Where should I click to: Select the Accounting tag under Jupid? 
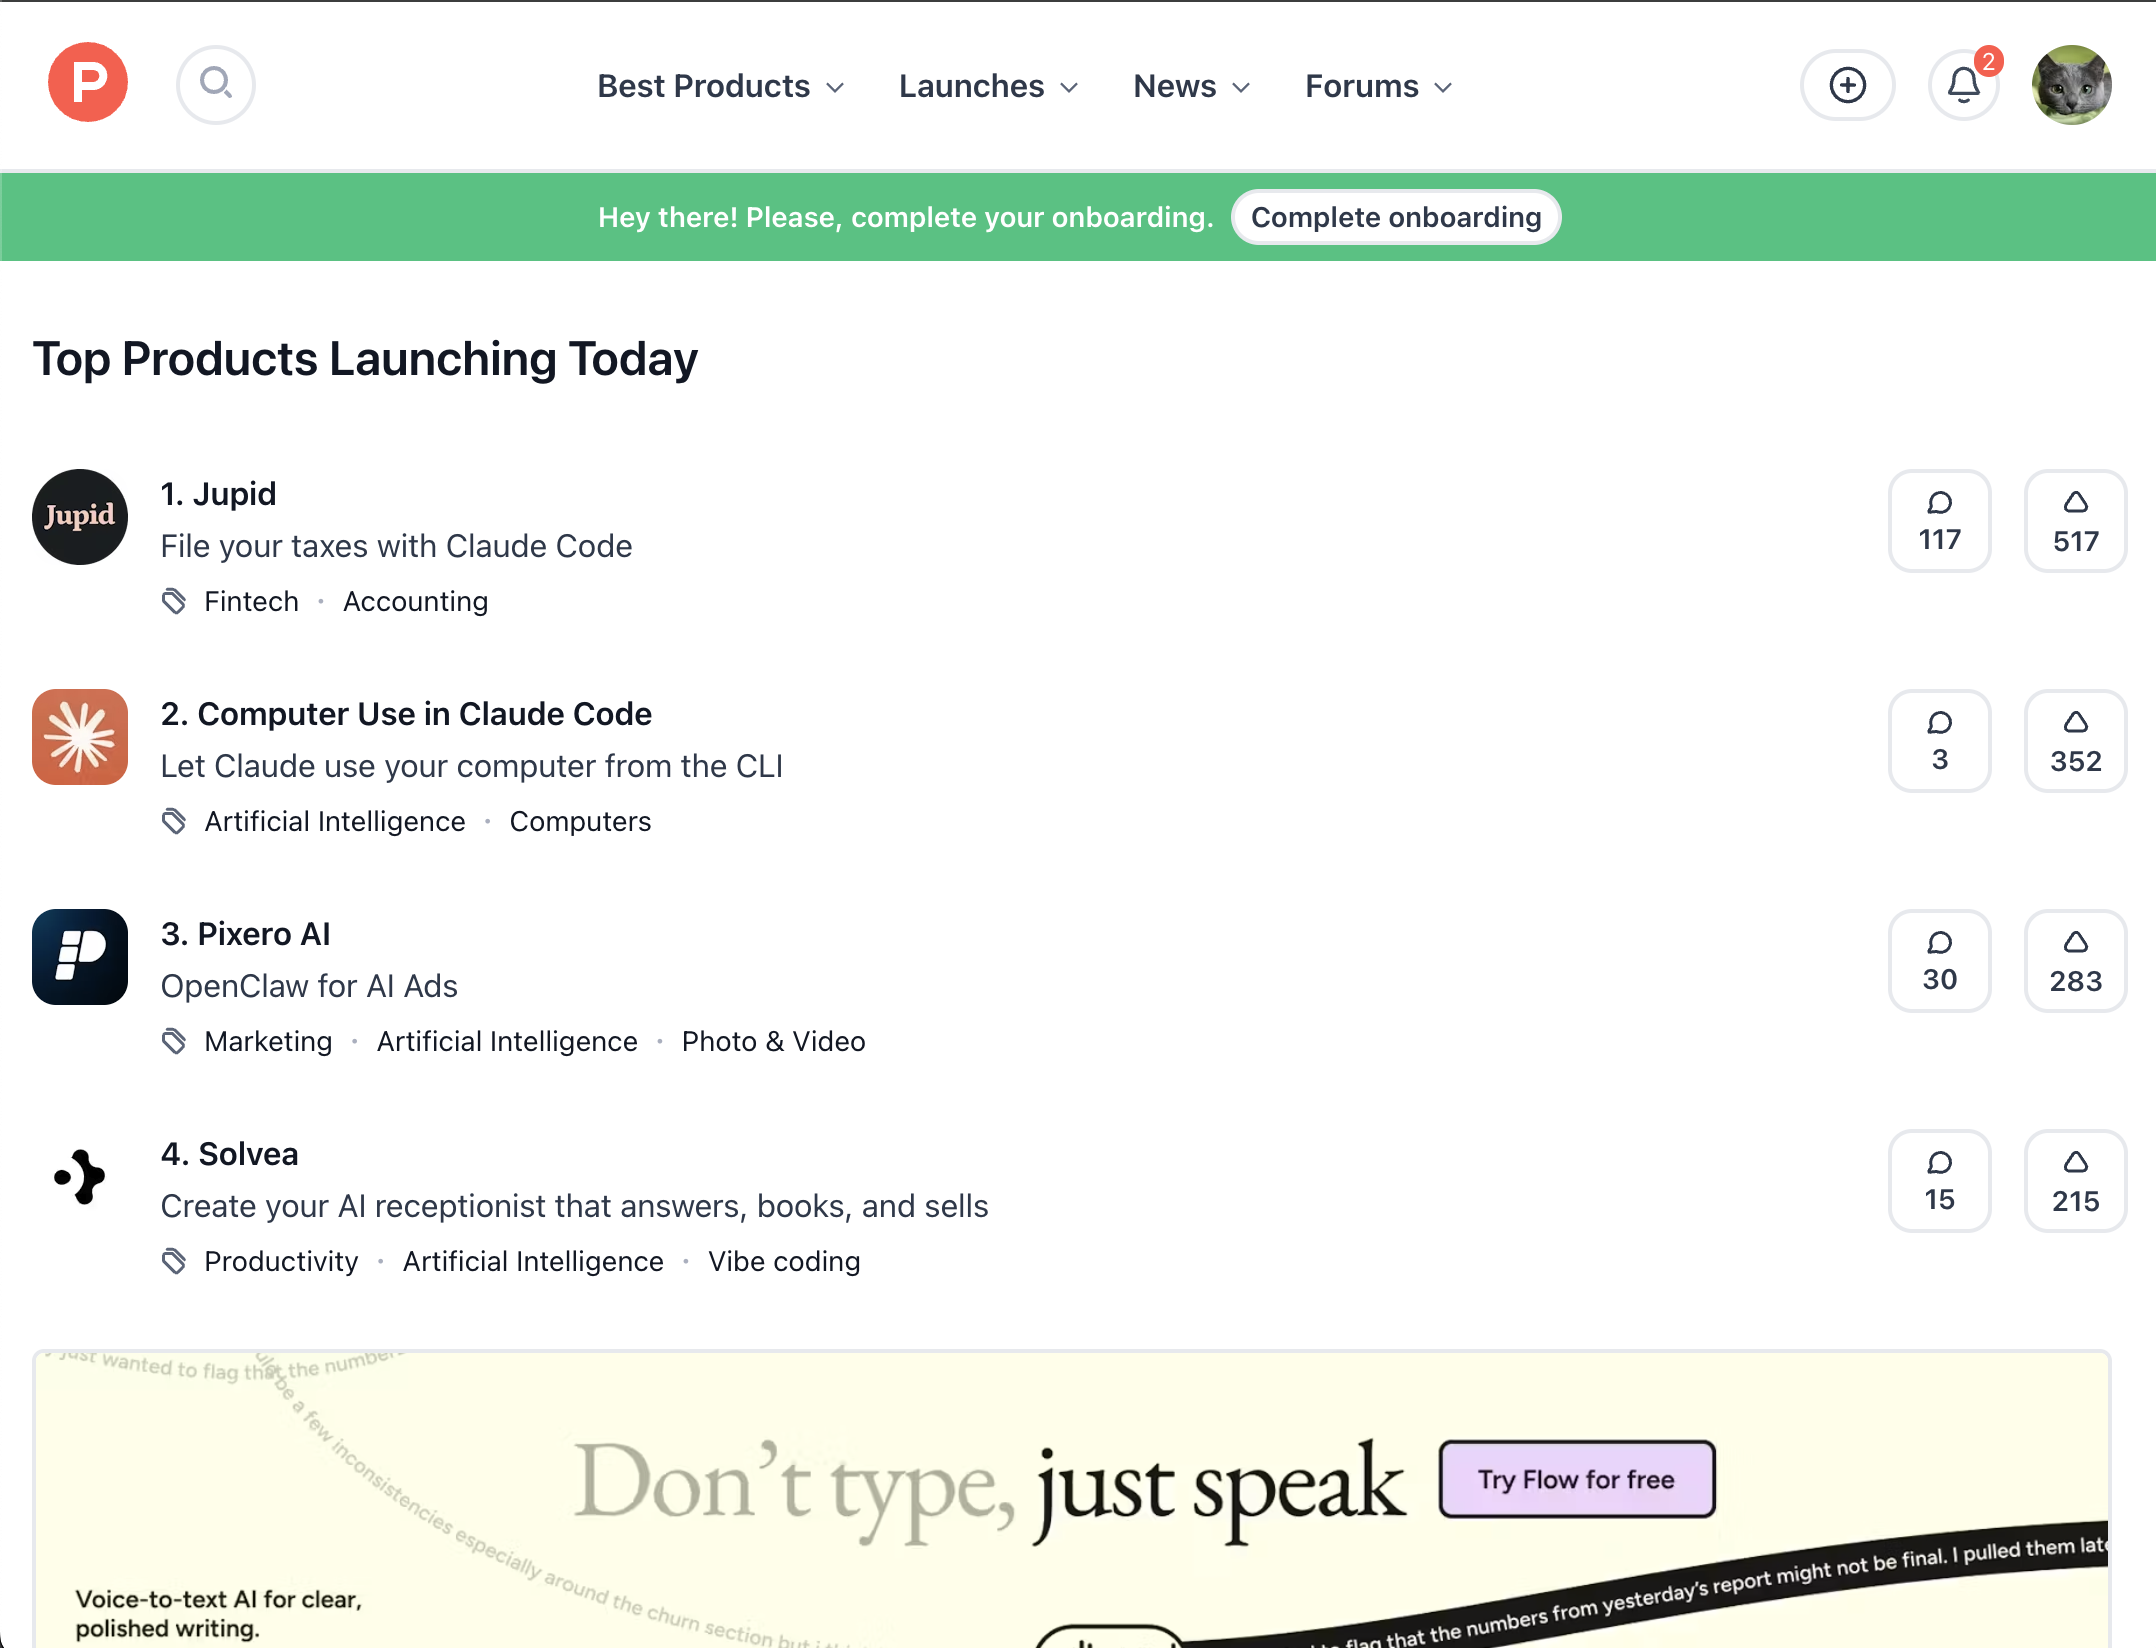(415, 601)
